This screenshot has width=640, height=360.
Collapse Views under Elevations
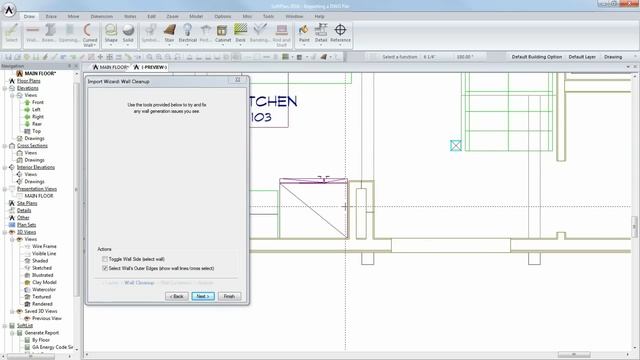(x=12, y=95)
